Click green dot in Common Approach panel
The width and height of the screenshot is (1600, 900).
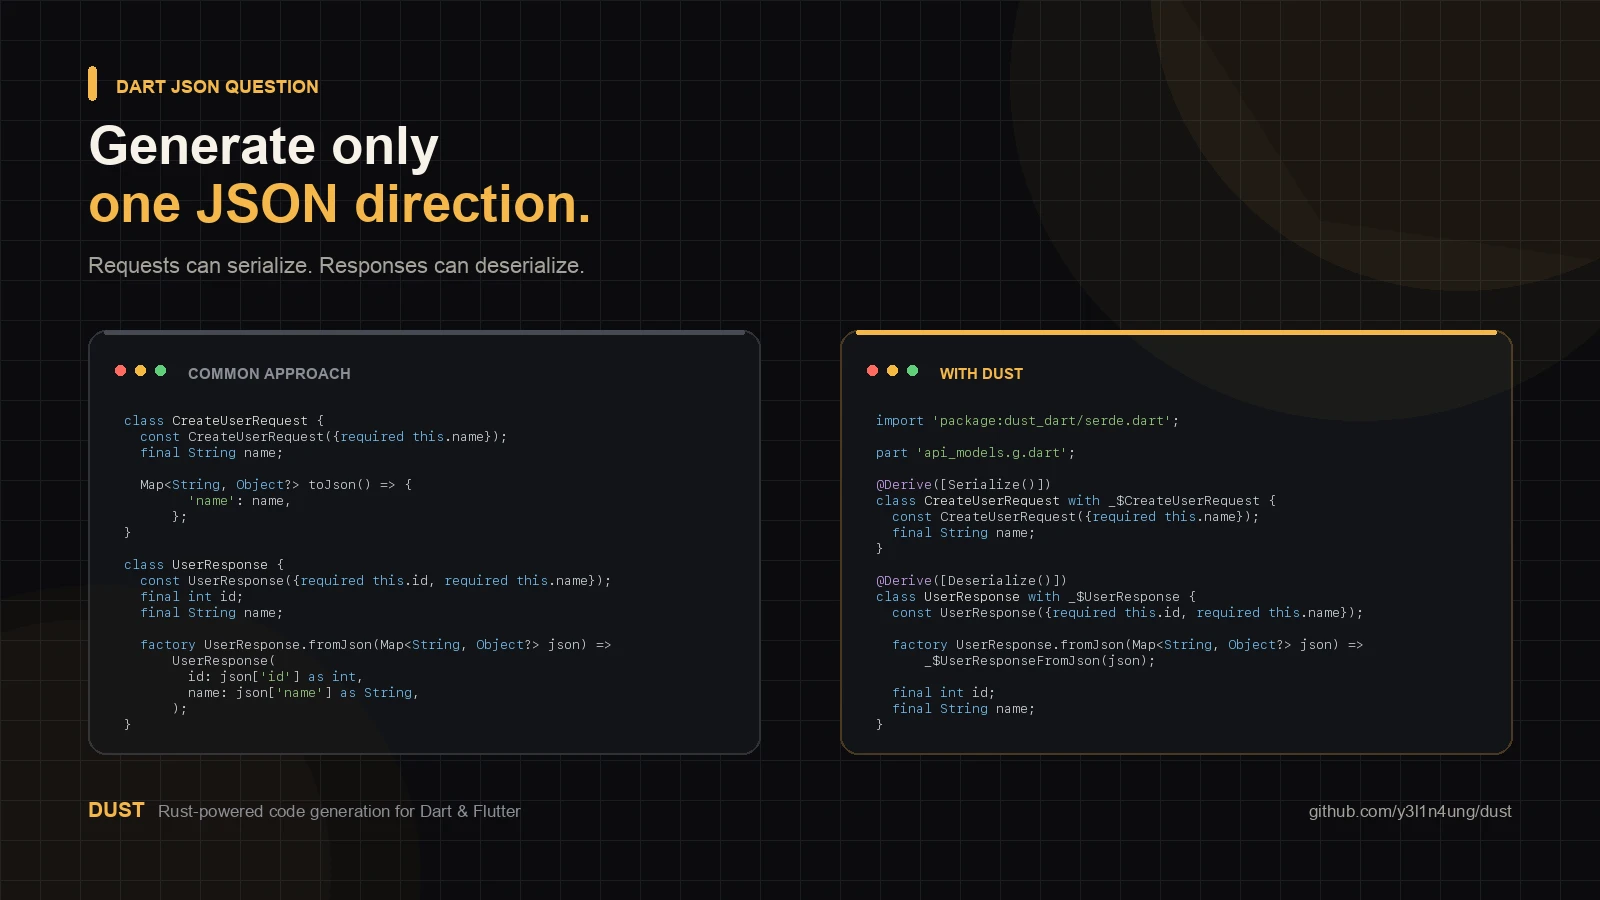160,371
